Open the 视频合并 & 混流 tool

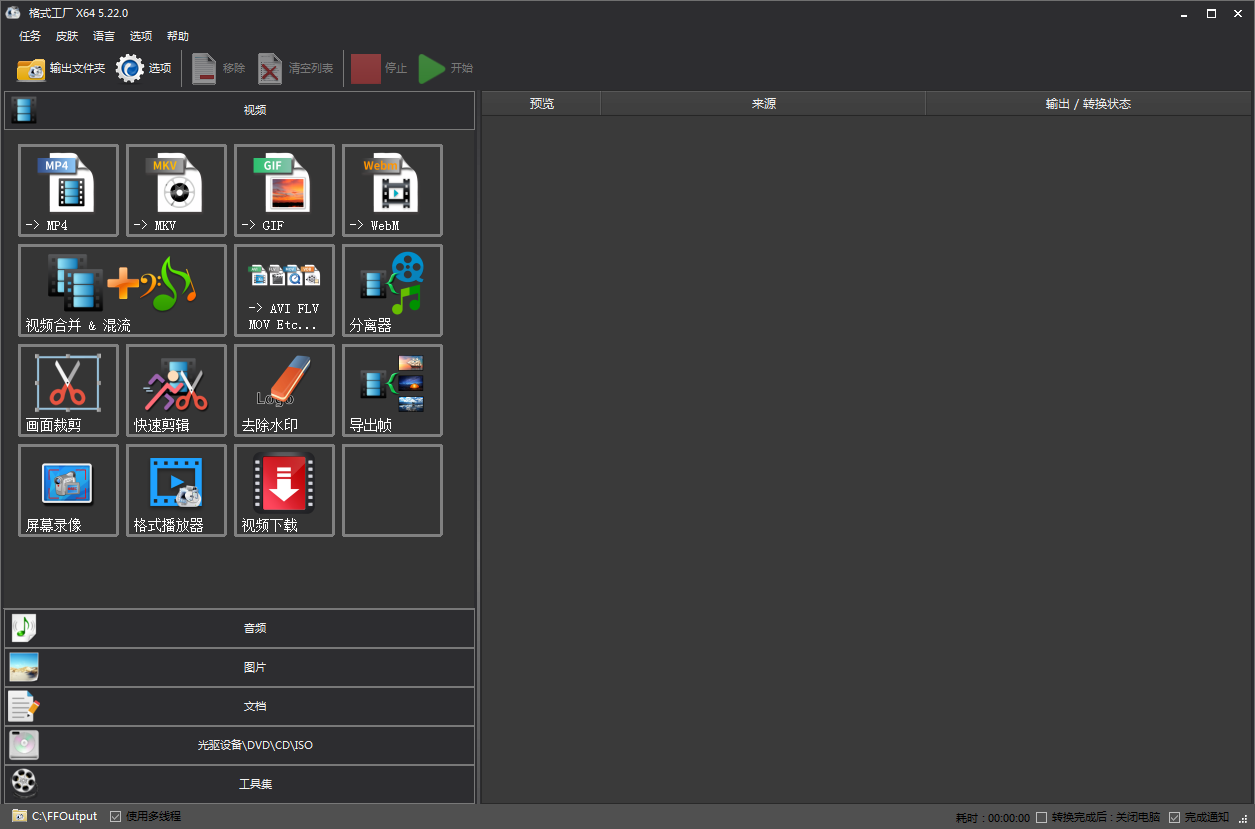coord(122,290)
